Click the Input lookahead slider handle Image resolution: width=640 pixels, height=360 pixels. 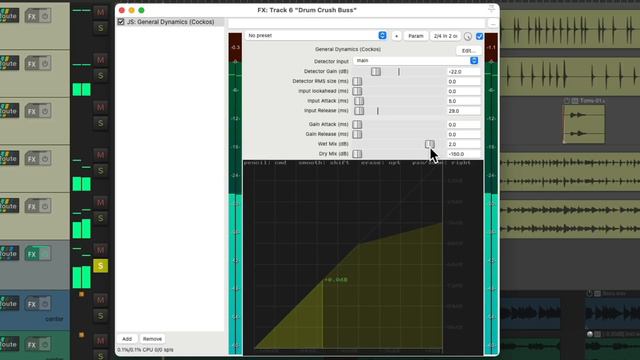pyautogui.click(x=357, y=91)
